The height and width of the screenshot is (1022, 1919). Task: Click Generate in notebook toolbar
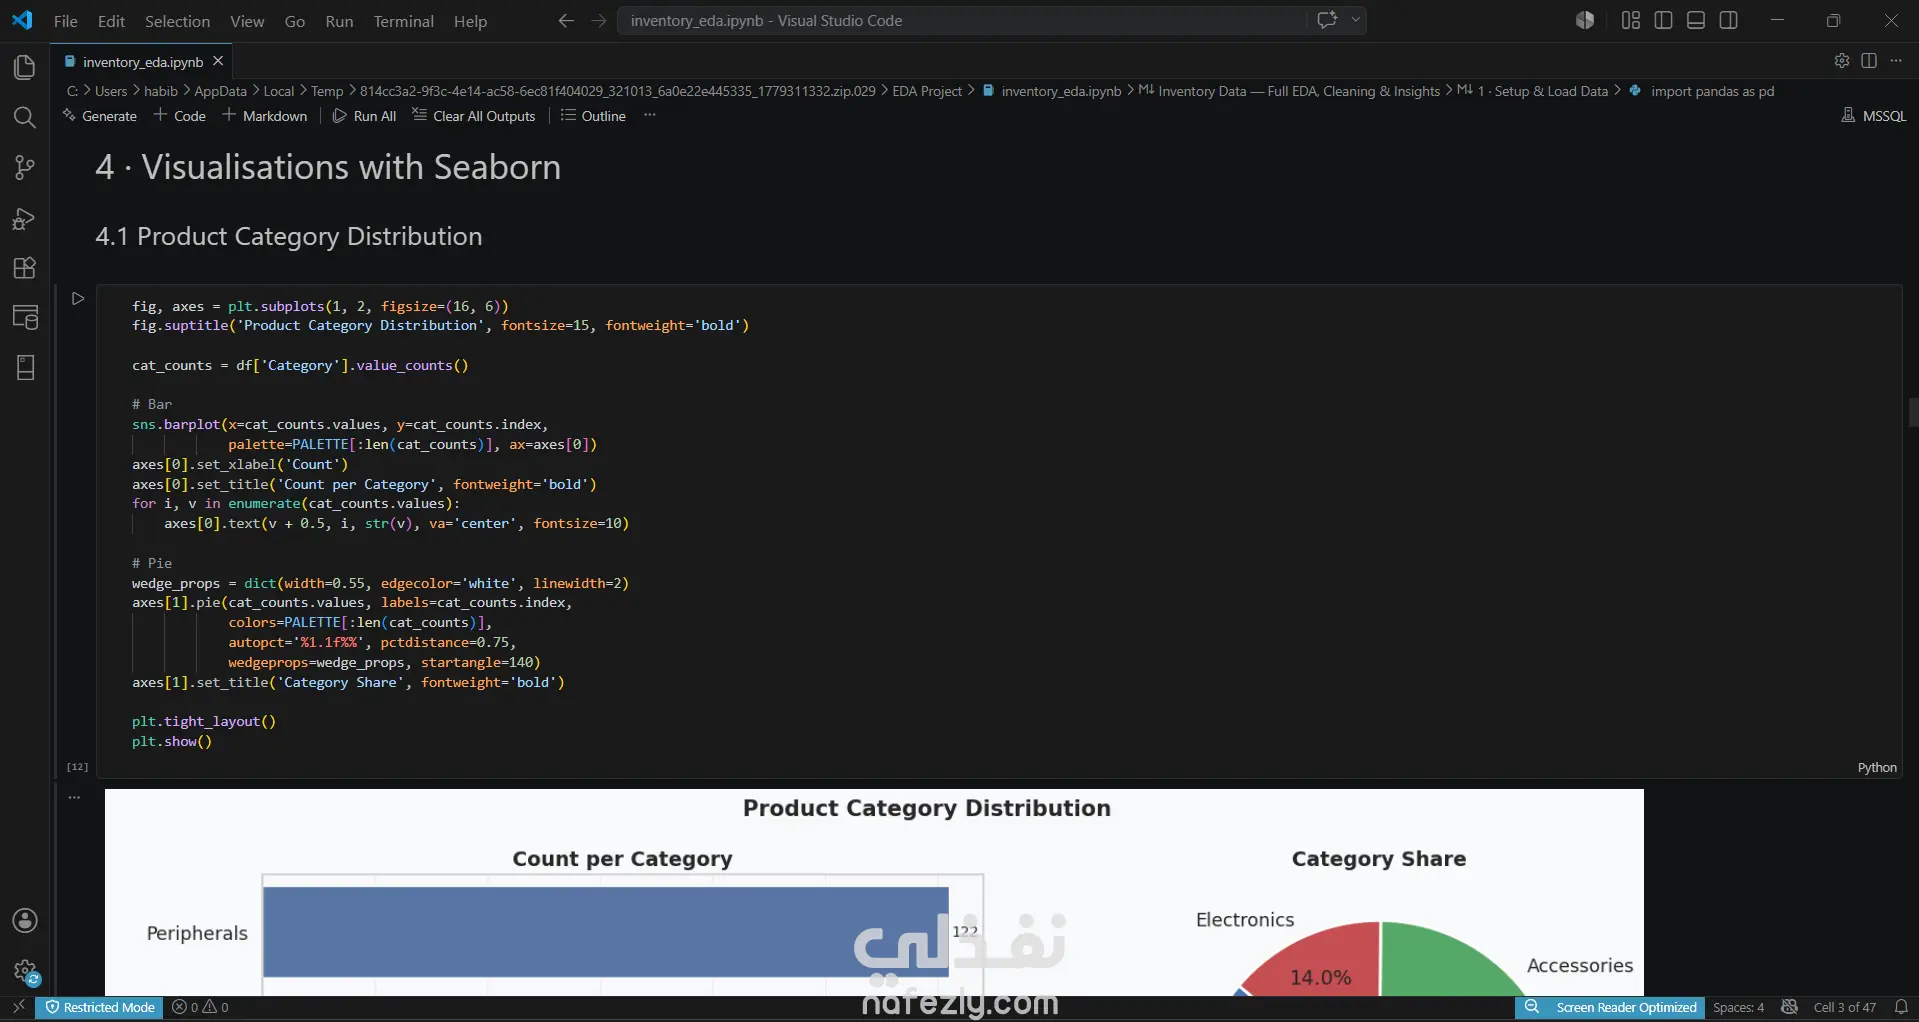tap(100, 116)
